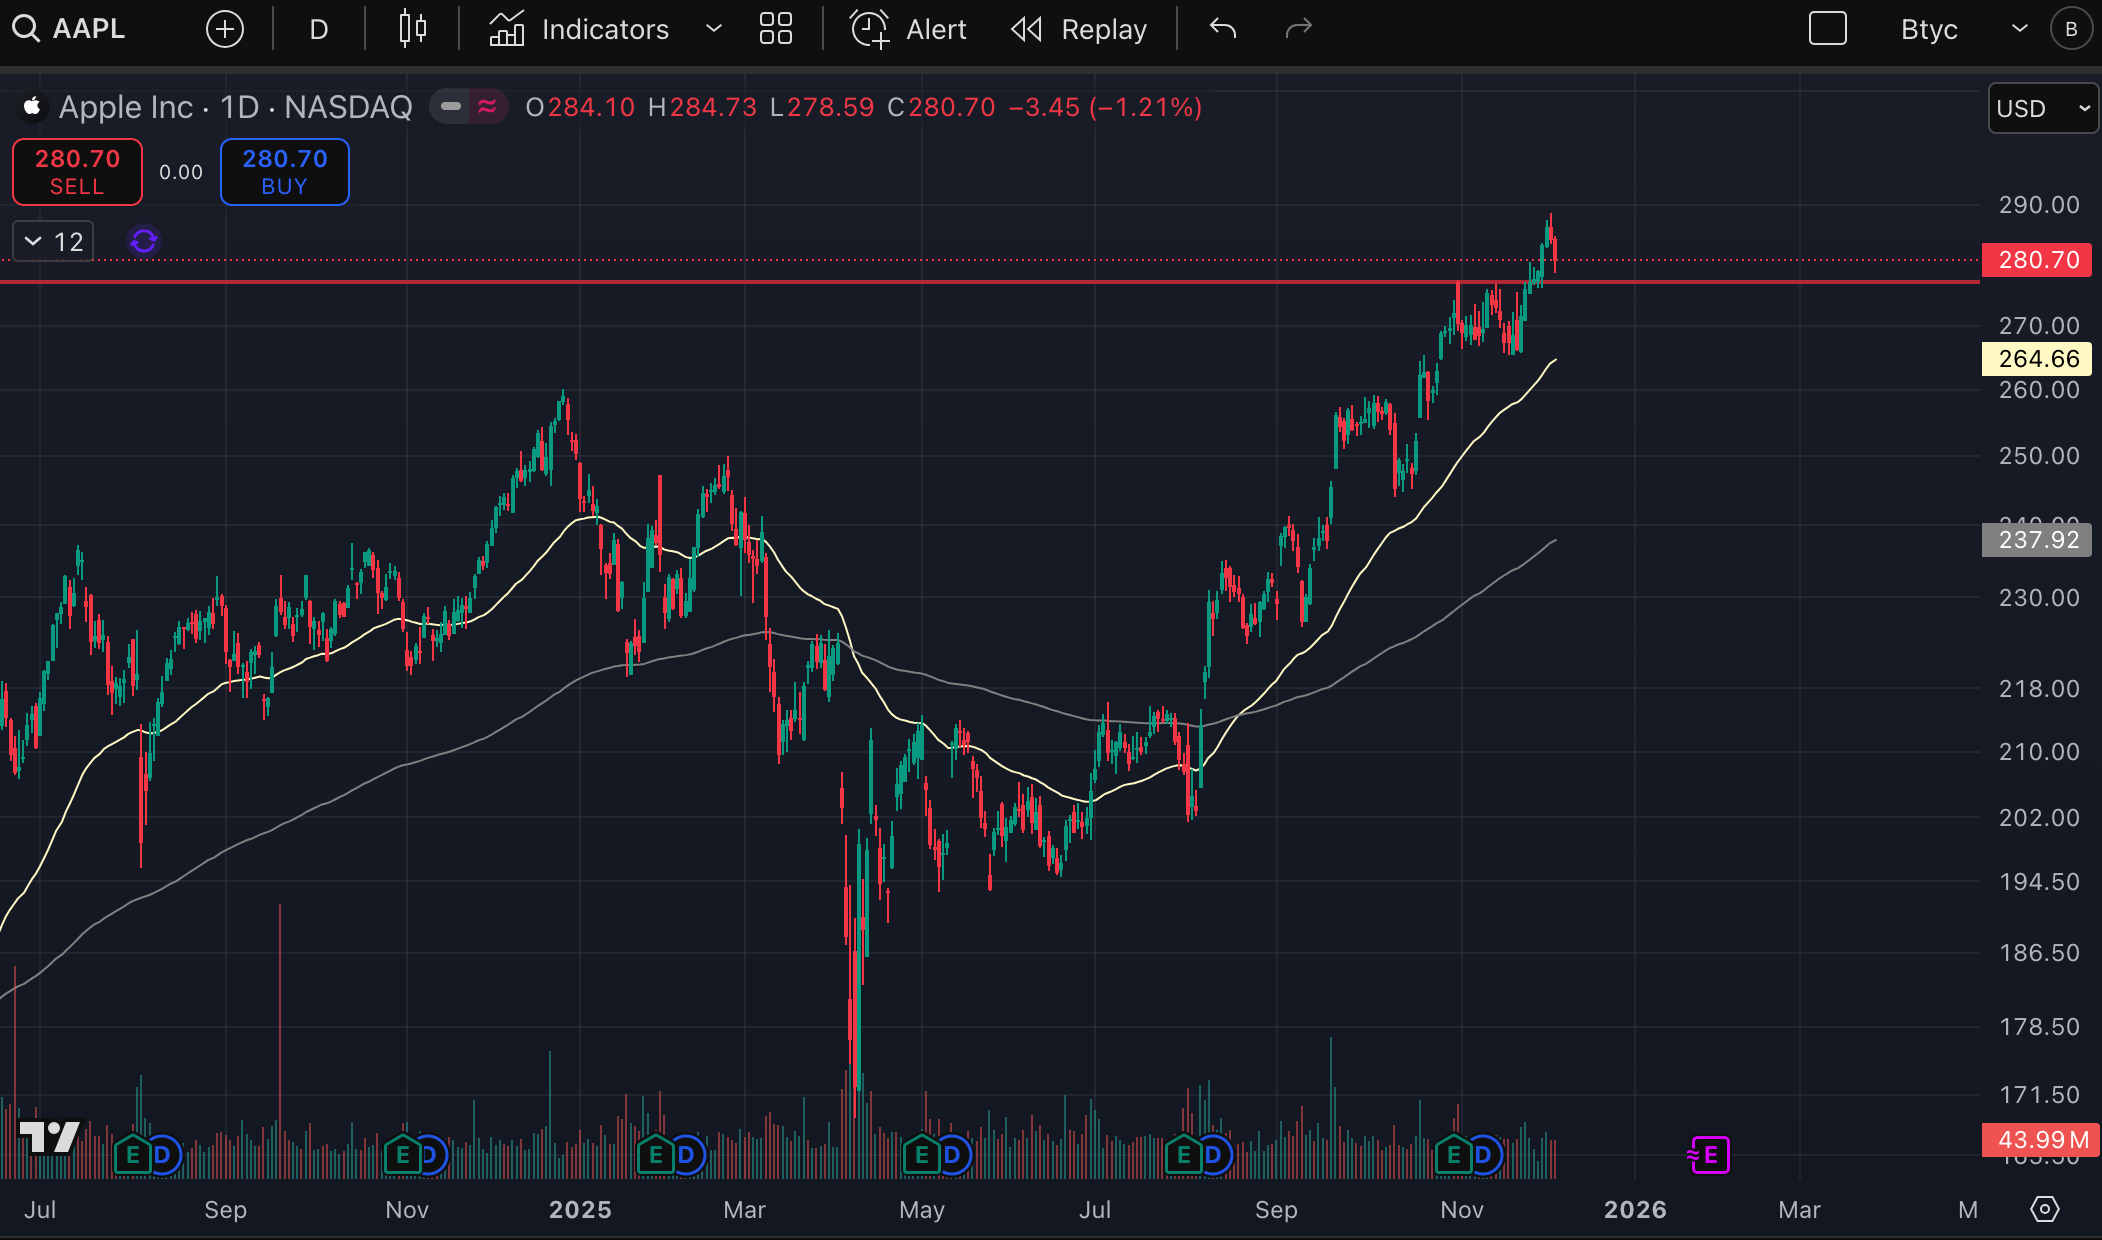Image resolution: width=2102 pixels, height=1240 pixels.
Task: Click the magenta upcoming earnings marker
Action: tap(1709, 1156)
